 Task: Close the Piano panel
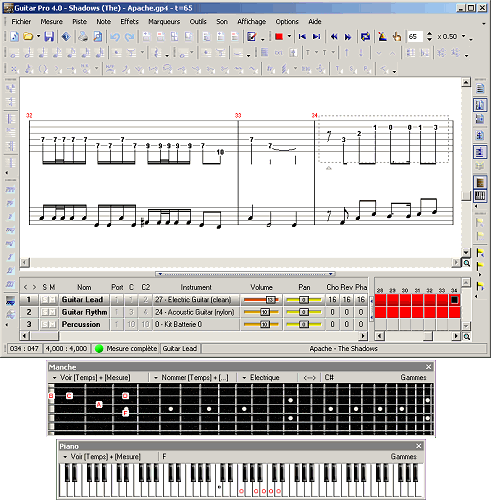click(x=419, y=446)
